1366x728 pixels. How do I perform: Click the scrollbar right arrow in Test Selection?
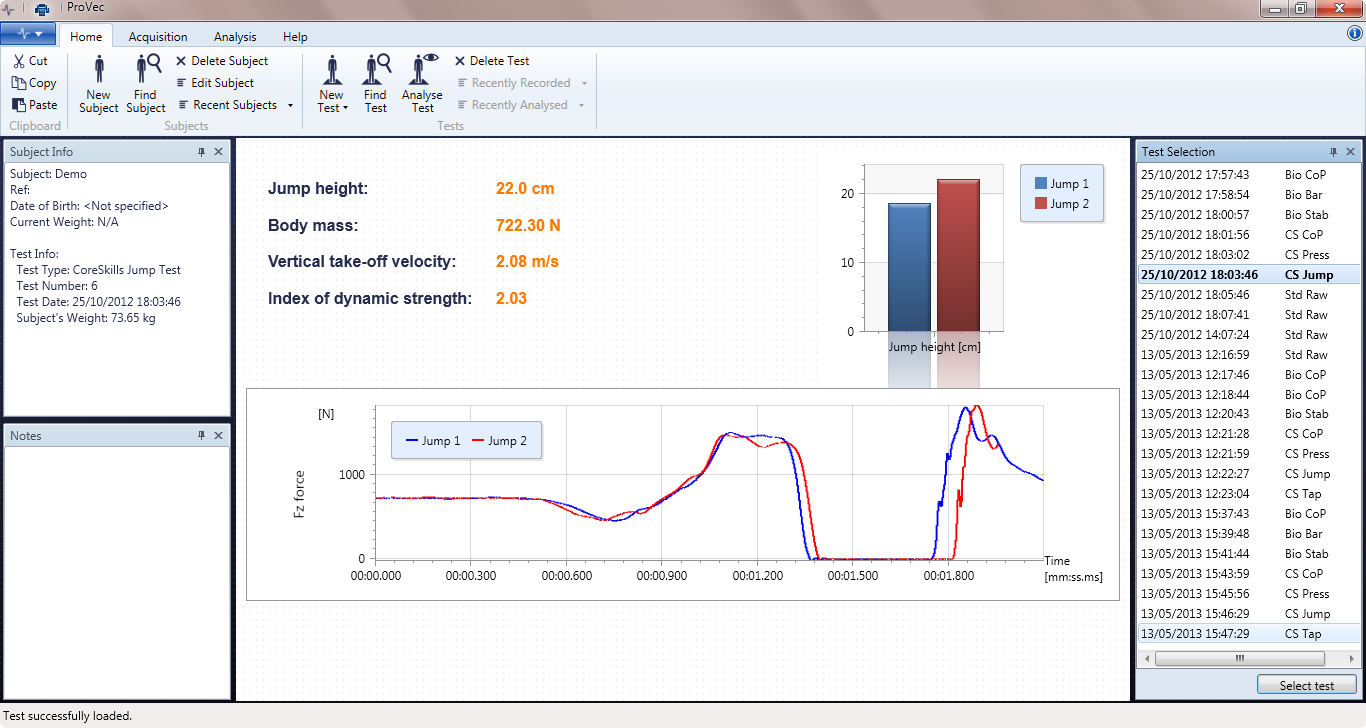(1354, 659)
